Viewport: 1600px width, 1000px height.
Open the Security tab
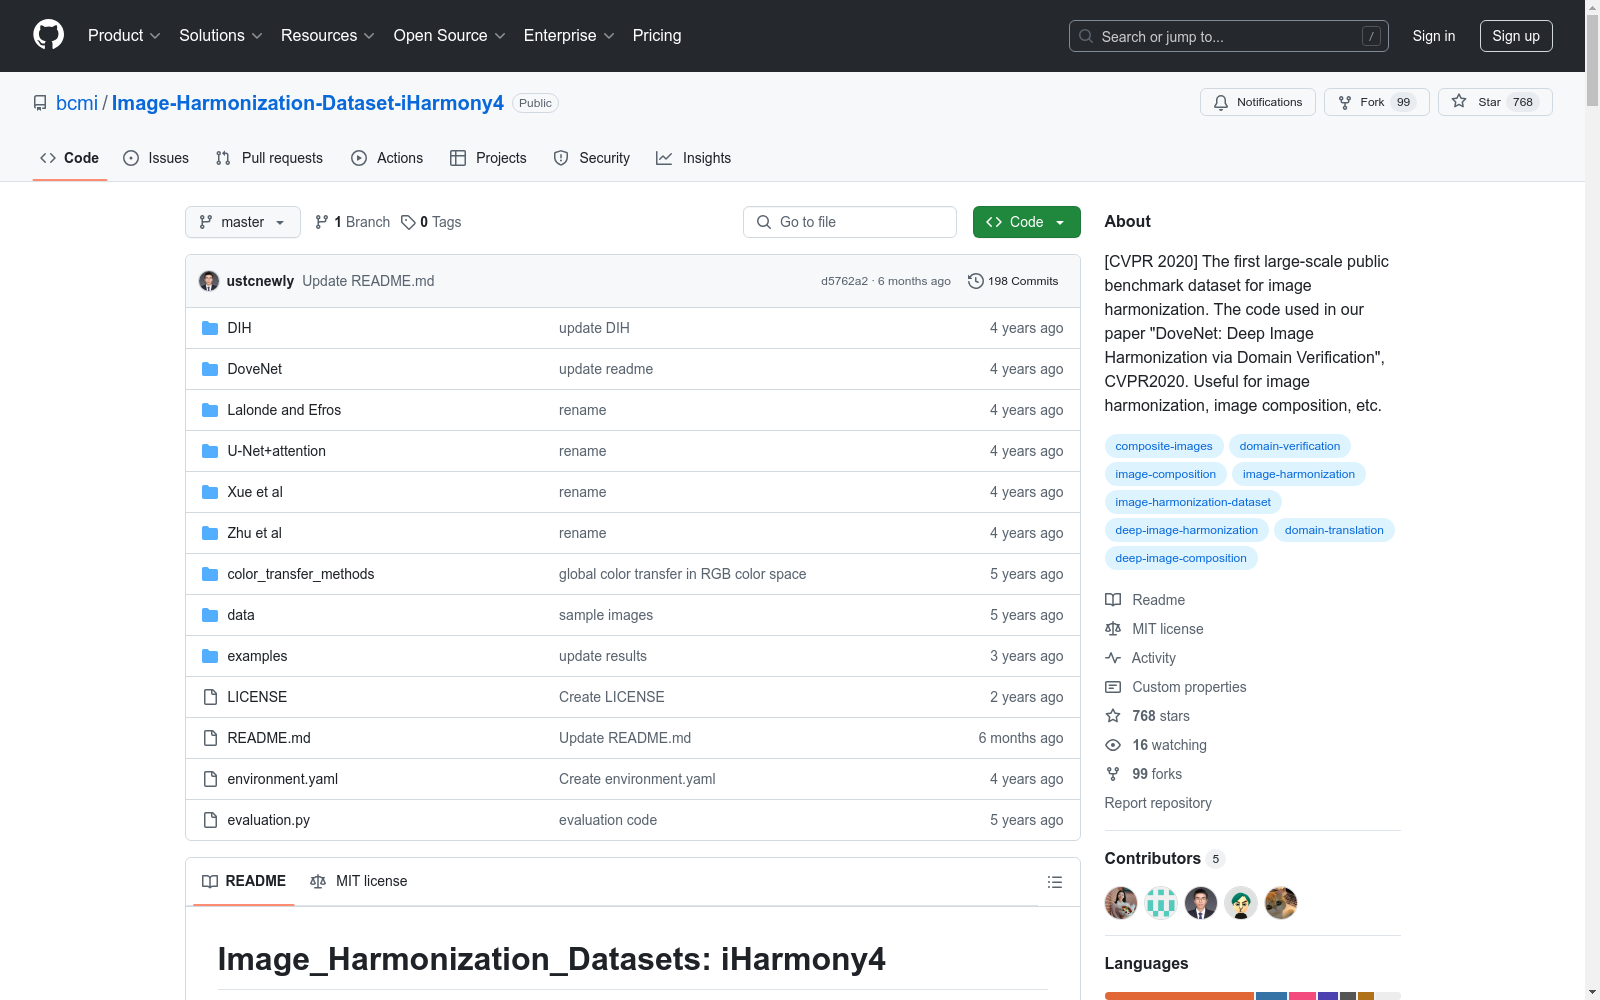[x=592, y=158]
